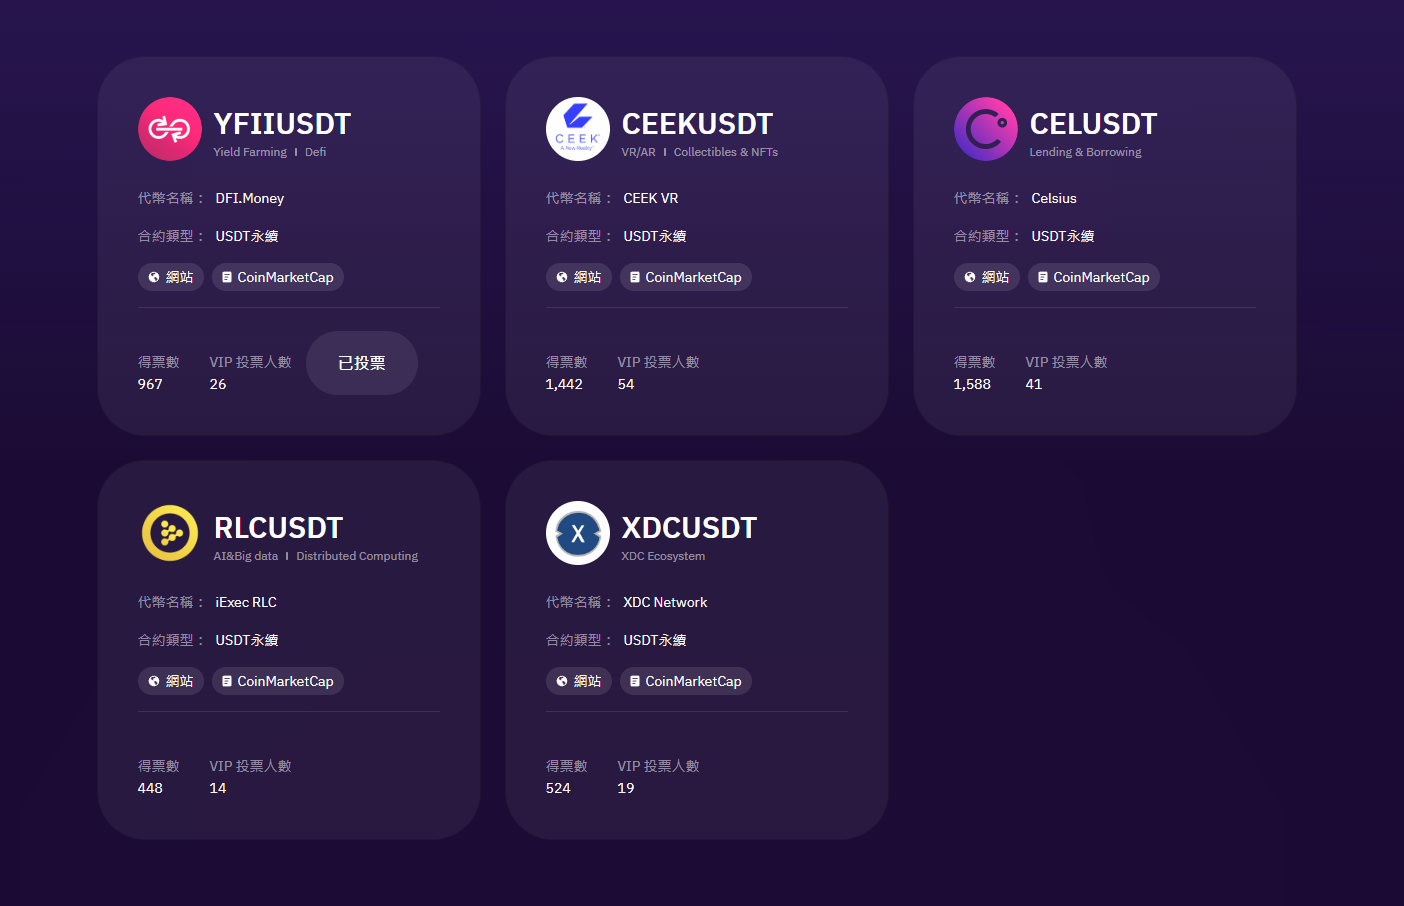Select the CEEKUSDT card title
Image resolution: width=1404 pixels, height=906 pixels.
click(x=697, y=124)
